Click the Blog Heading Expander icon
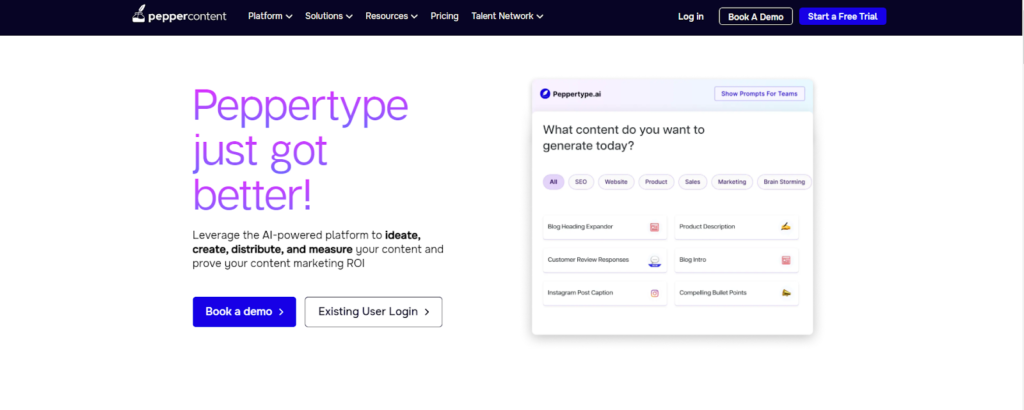Screen dimensions: 1024x410 click(x=654, y=227)
